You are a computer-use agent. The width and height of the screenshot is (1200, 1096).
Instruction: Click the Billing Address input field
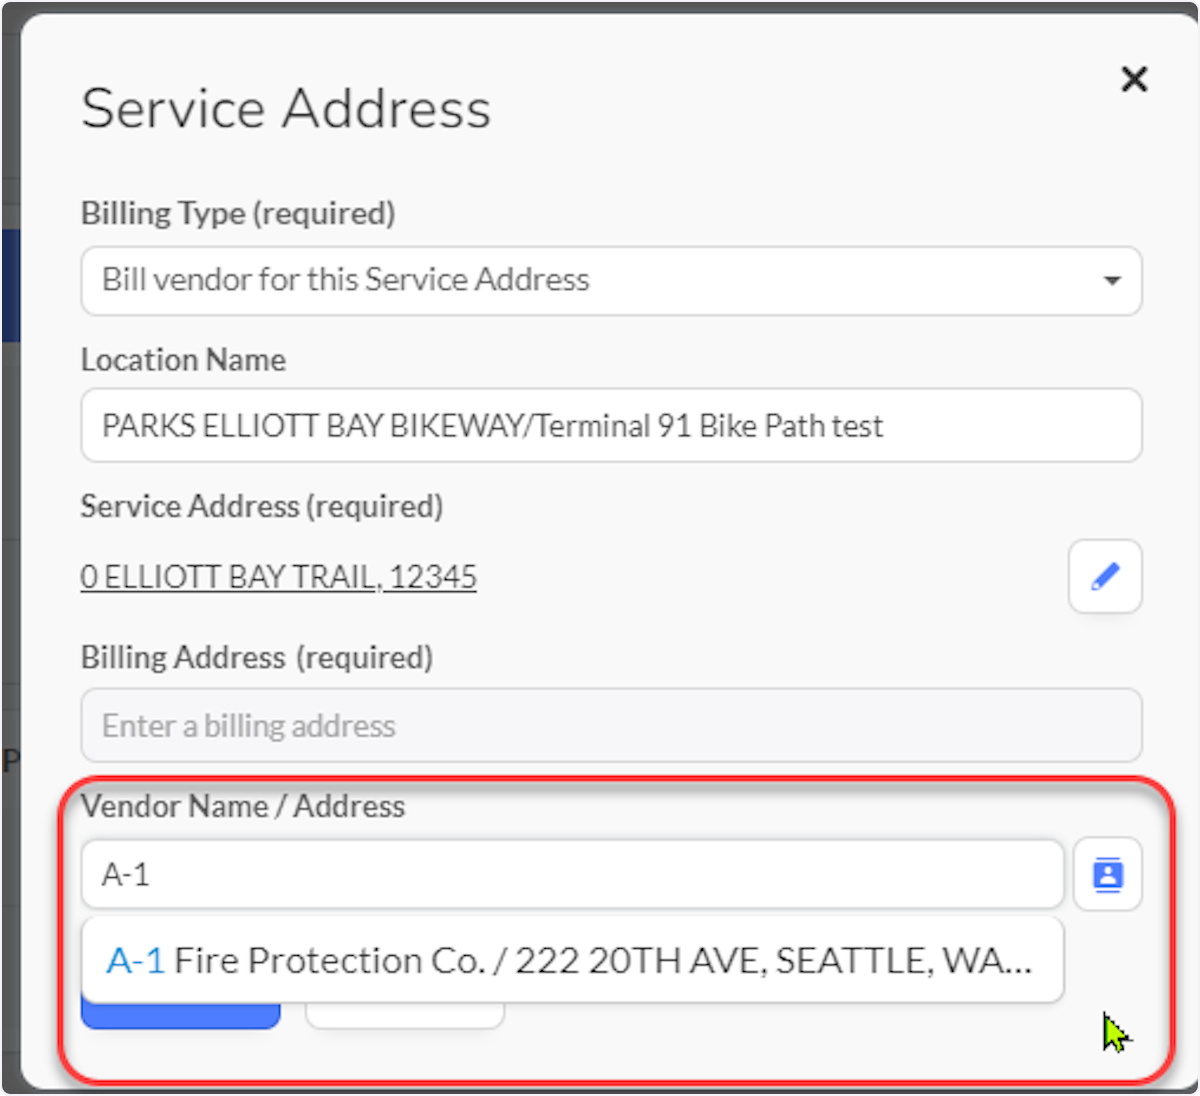611,725
